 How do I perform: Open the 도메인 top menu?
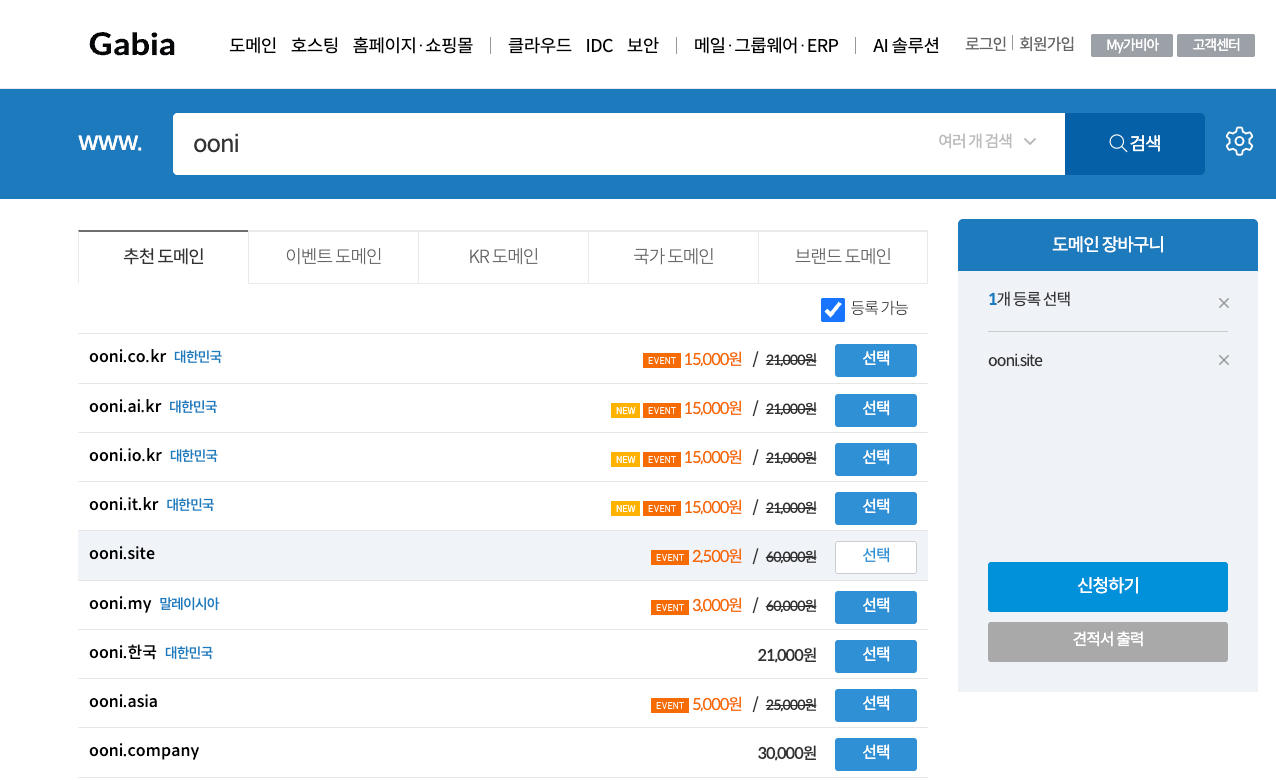[253, 46]
